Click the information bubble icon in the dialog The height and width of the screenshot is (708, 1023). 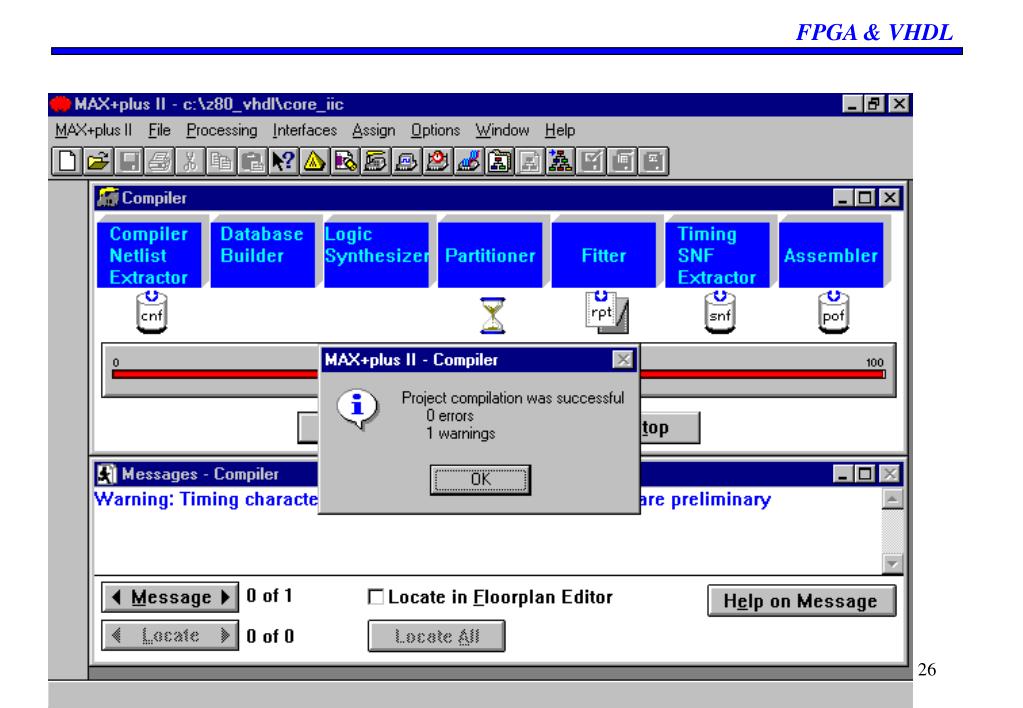pyautogui.click(x=358, y=408)
